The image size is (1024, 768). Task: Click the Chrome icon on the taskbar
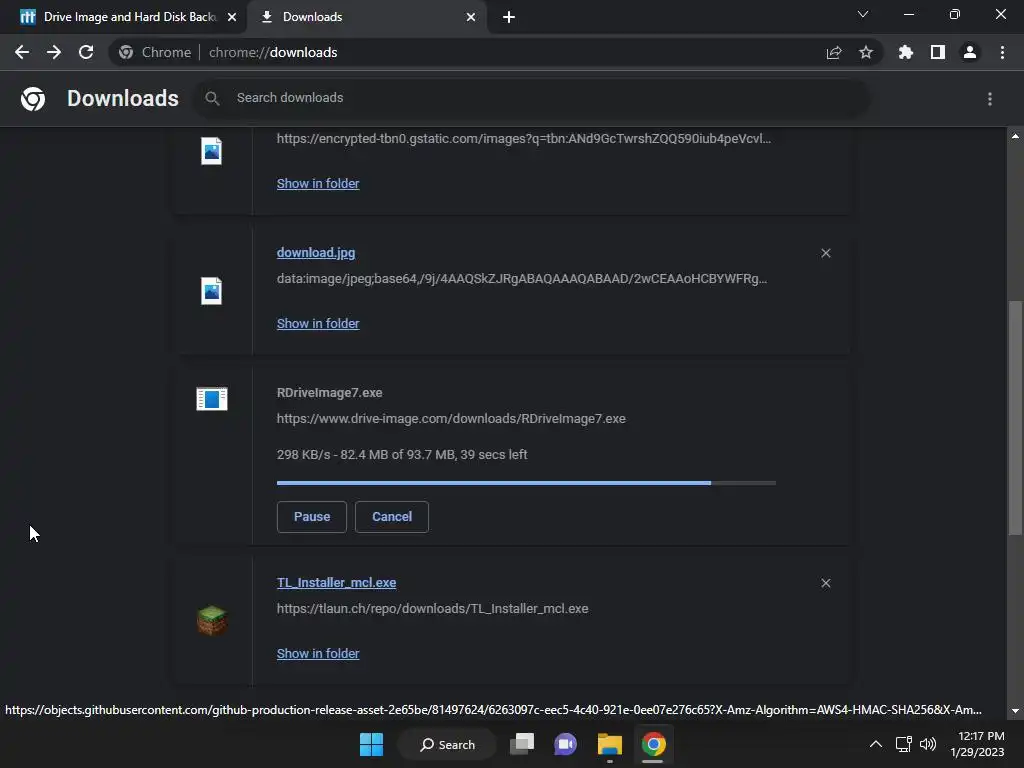653,744
